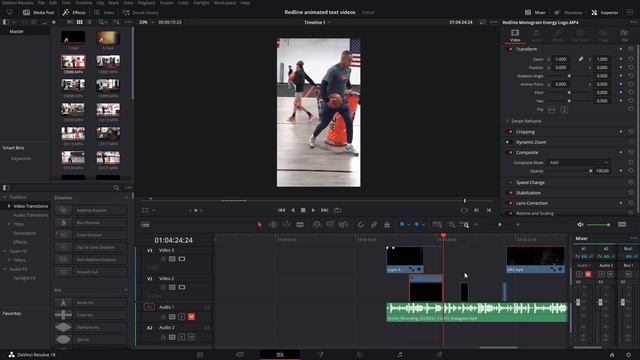Screen dimensions: 640x360
Task: Toggle loop playback
Action: (337, 210)
